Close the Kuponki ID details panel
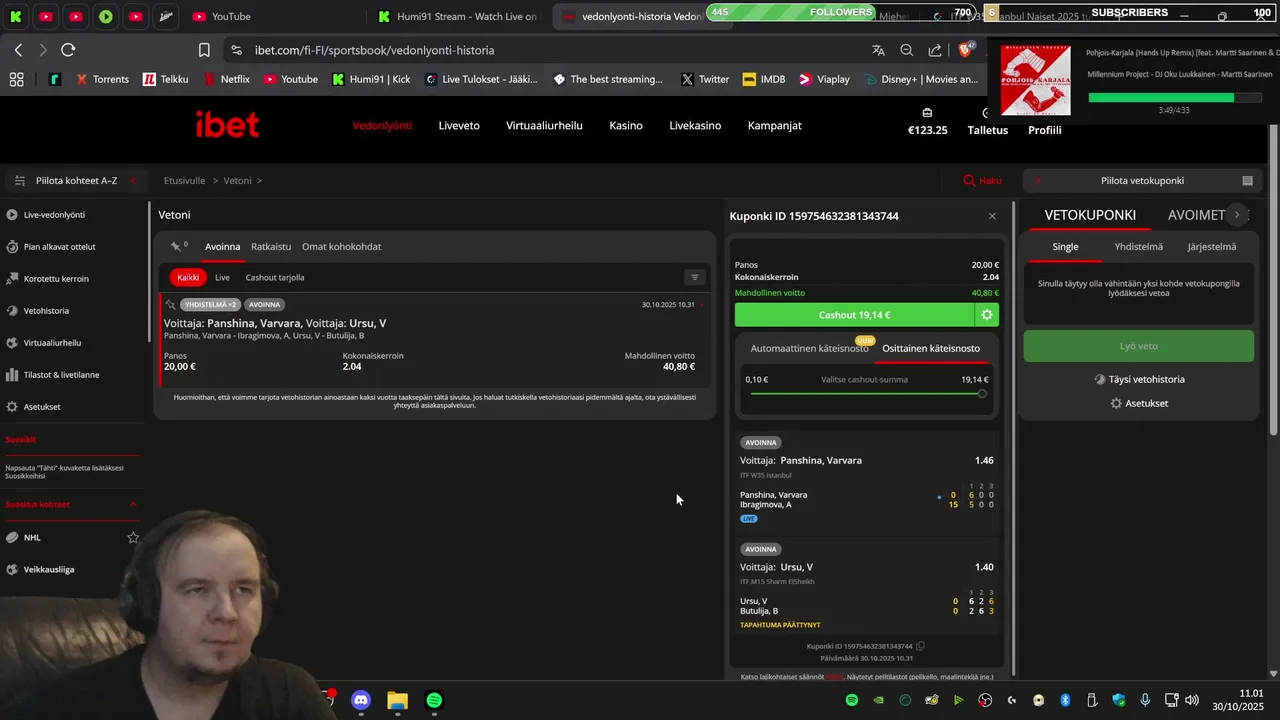This screenshot has width=1280, height=720. (992, 216)
